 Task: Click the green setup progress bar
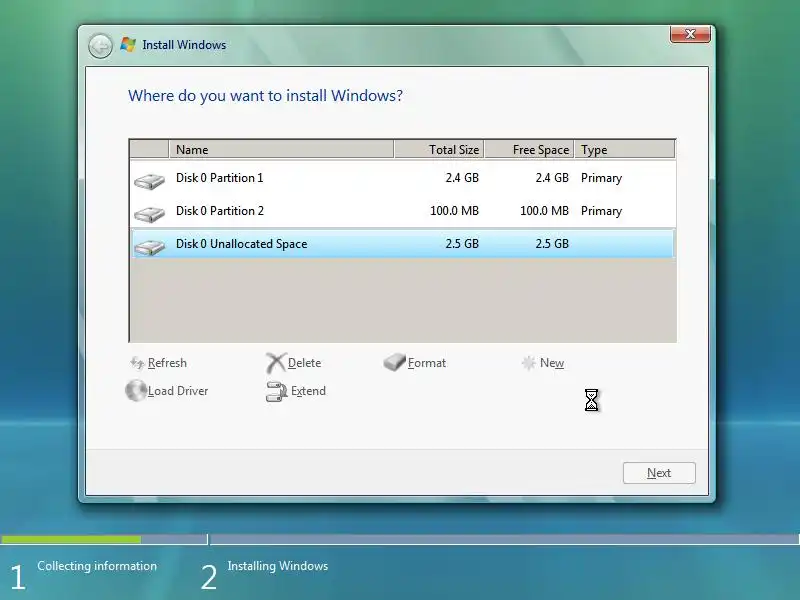[x=71, y=539]
